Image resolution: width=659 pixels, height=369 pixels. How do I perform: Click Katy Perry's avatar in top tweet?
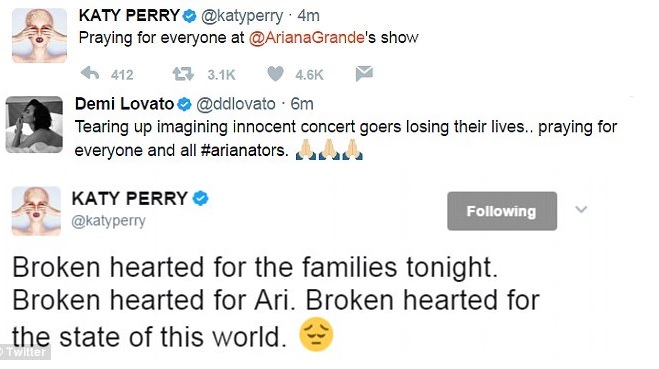point(39,36)
